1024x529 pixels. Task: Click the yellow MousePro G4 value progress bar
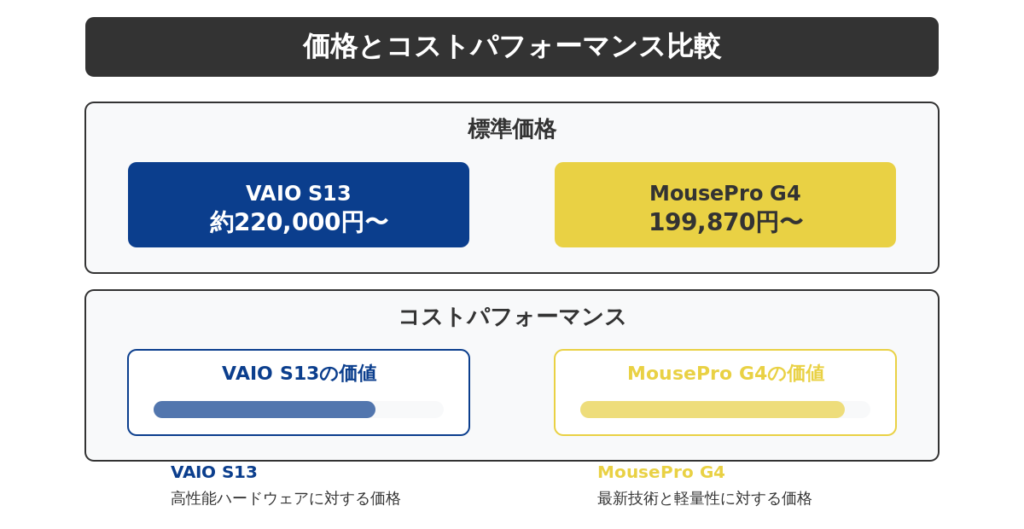click(x=712, y=409)
